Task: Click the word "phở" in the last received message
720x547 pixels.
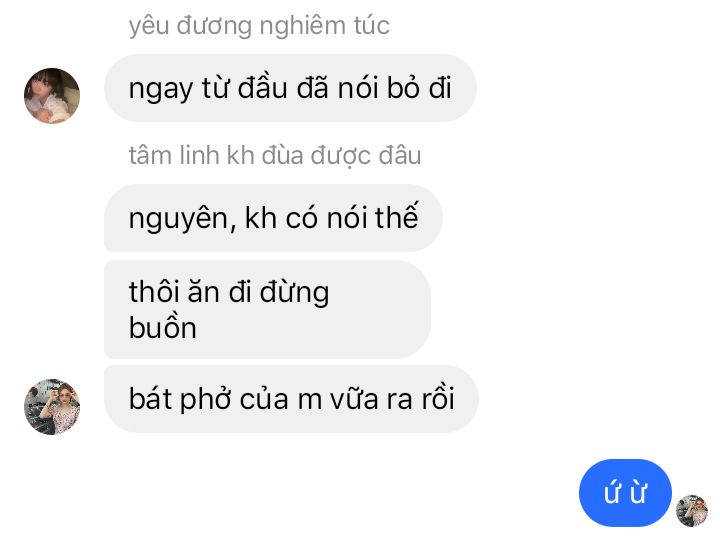Action: (x=205, y=400)
